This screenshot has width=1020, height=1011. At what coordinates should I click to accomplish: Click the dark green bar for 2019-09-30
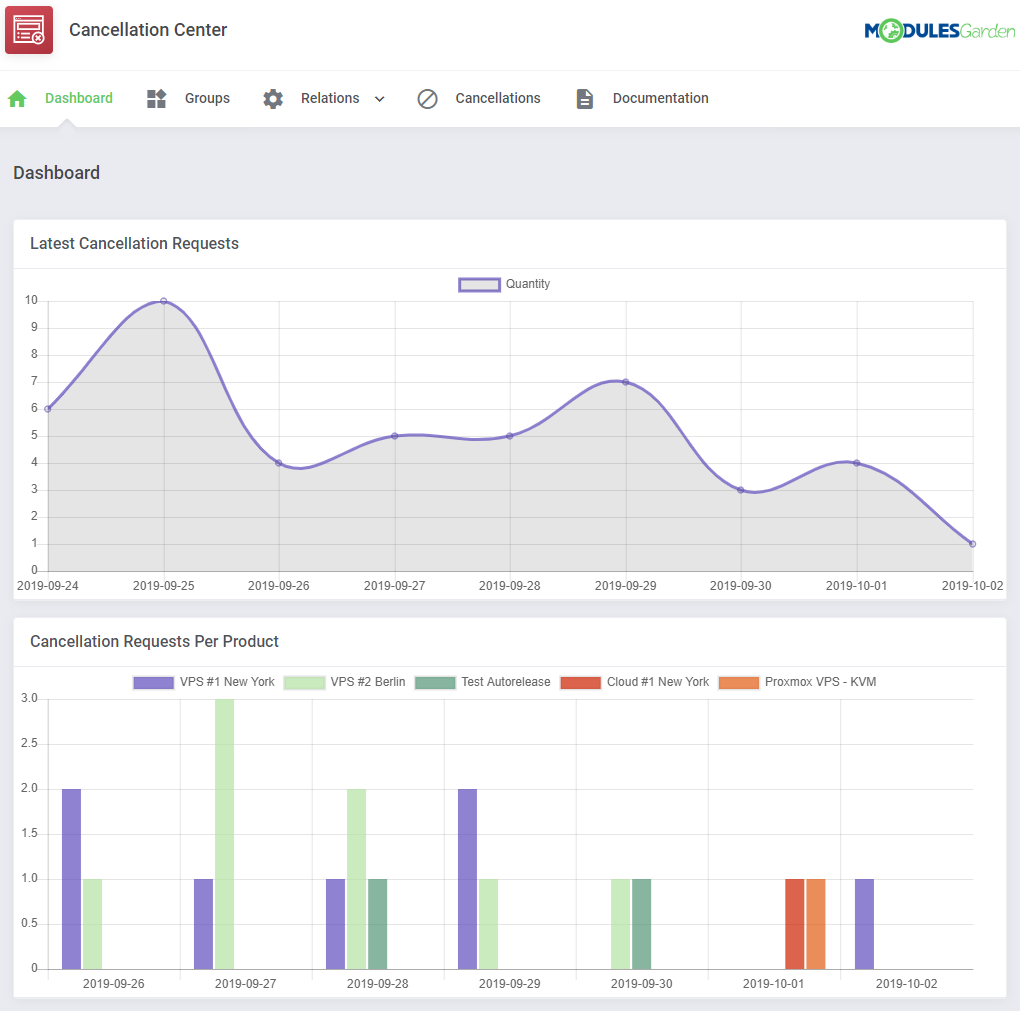point(642,924)
